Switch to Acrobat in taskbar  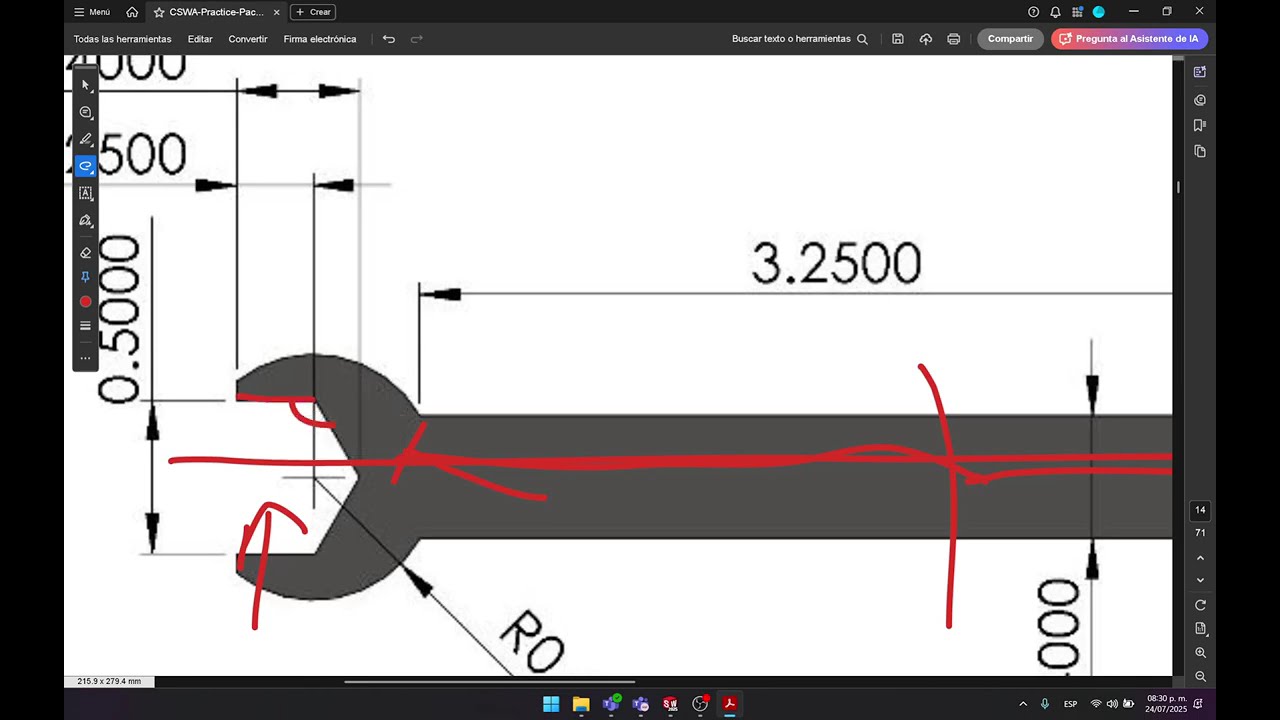pos(730,704)
